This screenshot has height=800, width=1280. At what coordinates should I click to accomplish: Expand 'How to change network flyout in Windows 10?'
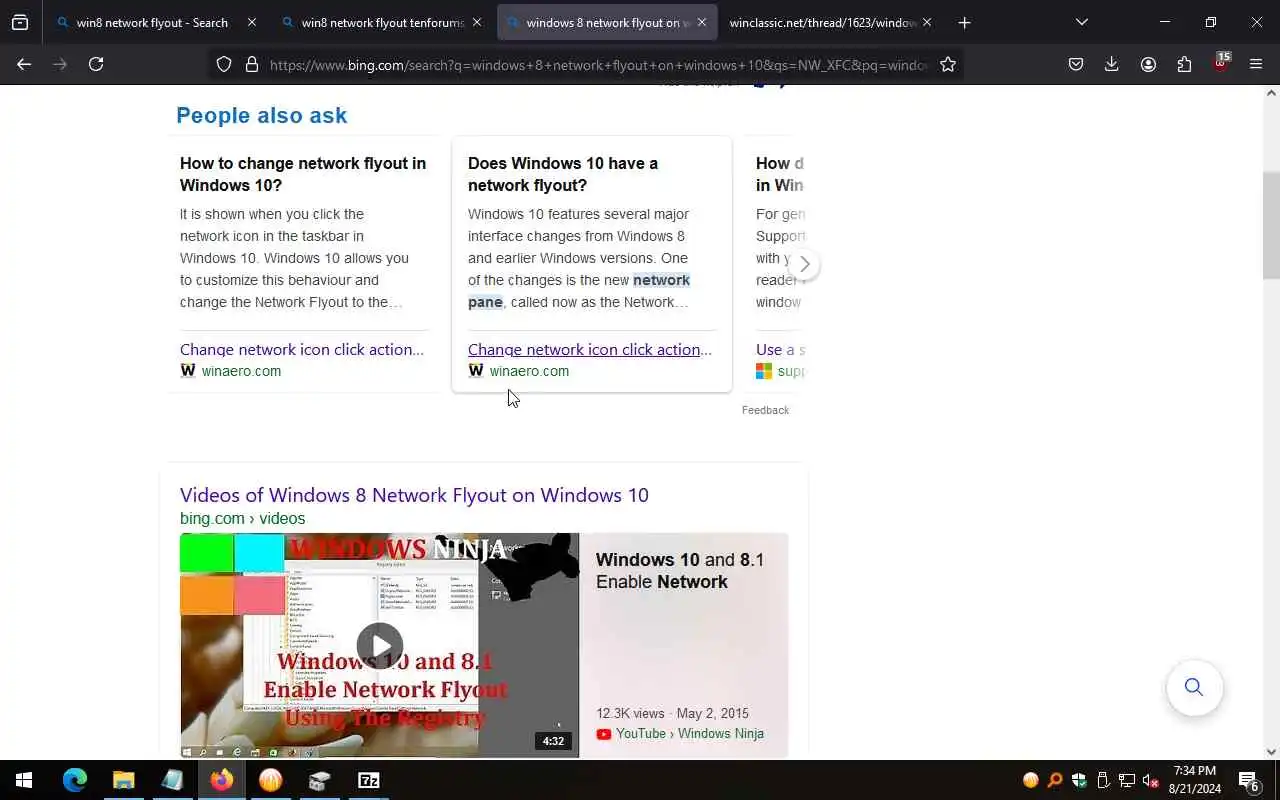click(303, 174)
